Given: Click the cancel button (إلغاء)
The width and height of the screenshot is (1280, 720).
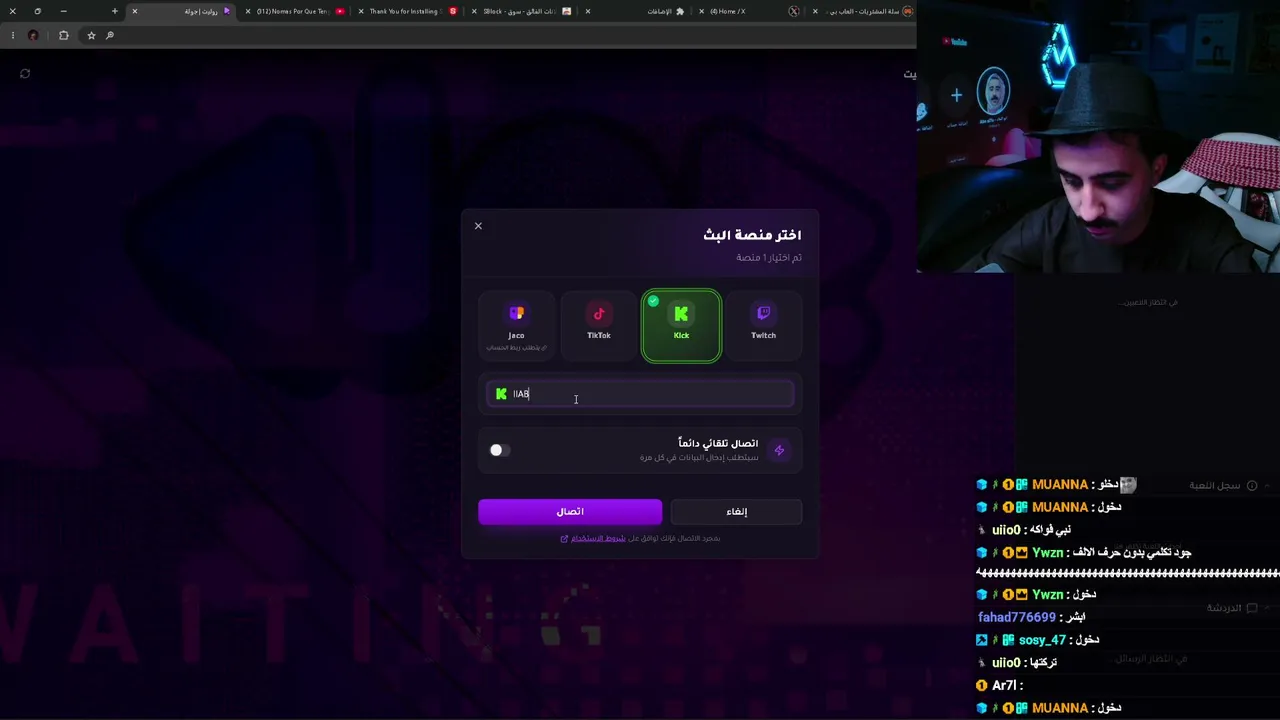Looking at the screenshot, I should click(x=736, y=511).
